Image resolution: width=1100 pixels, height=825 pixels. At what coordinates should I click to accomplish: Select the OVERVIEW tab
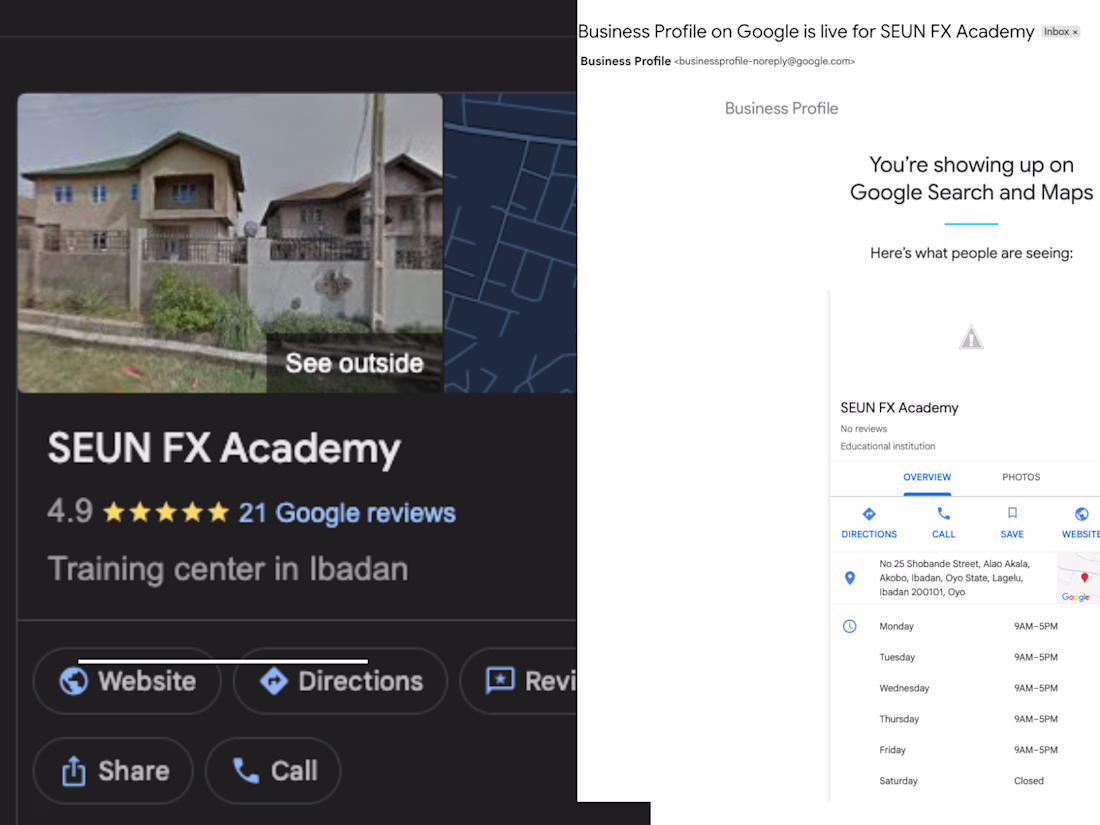click(927, 477)
